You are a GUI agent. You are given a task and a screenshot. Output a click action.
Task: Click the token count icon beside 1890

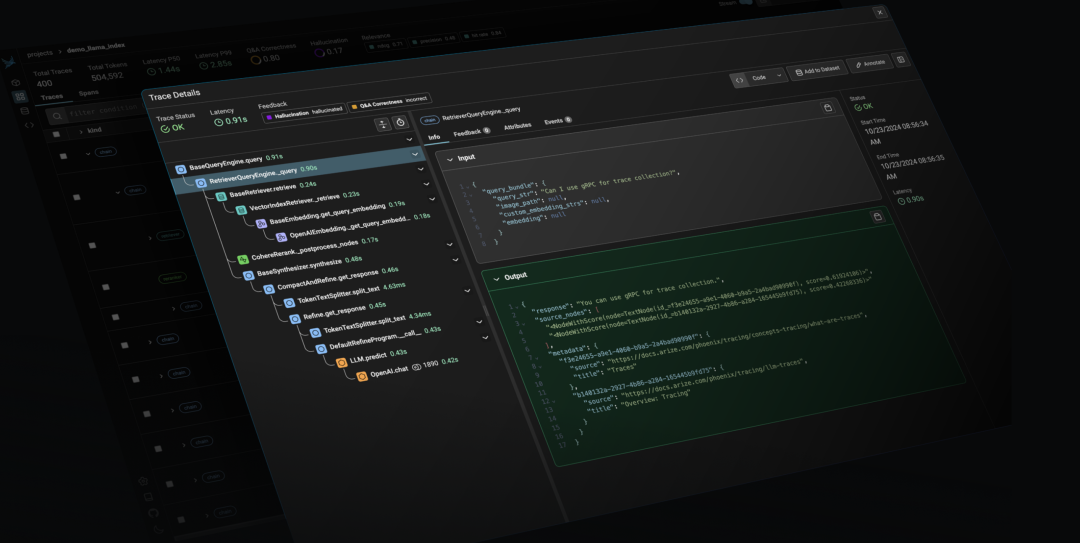[416, 367]
